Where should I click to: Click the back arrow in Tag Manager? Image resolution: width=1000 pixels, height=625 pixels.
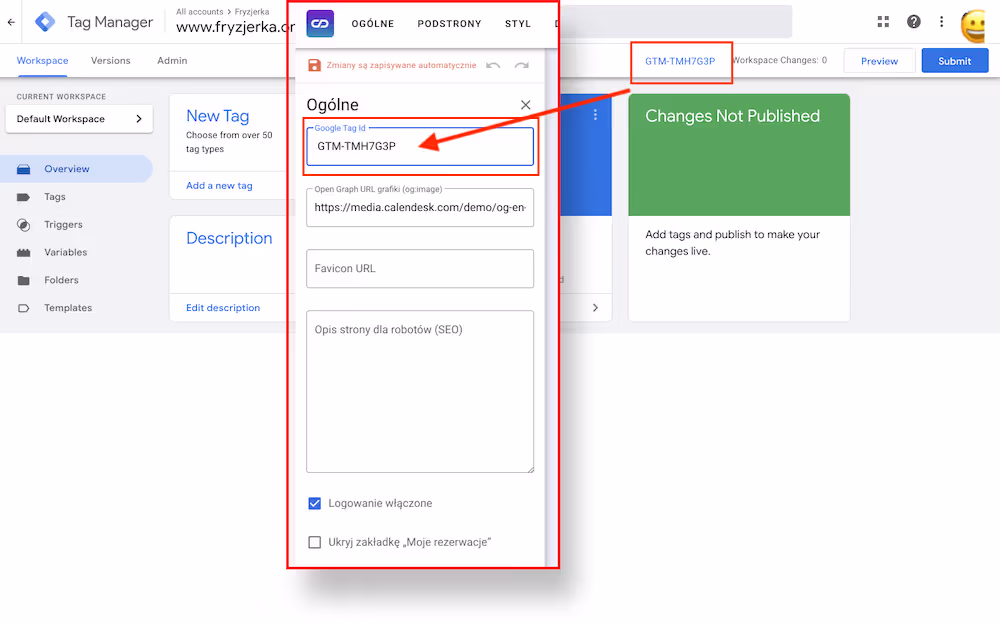(x=11, y=22)
